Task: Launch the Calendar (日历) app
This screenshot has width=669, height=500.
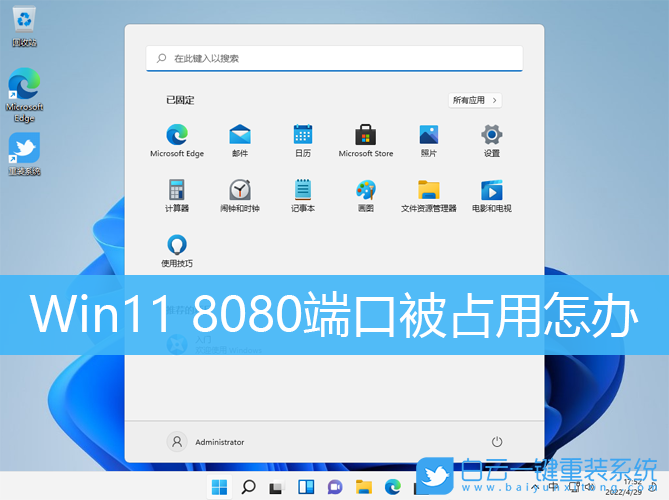Action: pyautogui.click(x=303, y=141)
